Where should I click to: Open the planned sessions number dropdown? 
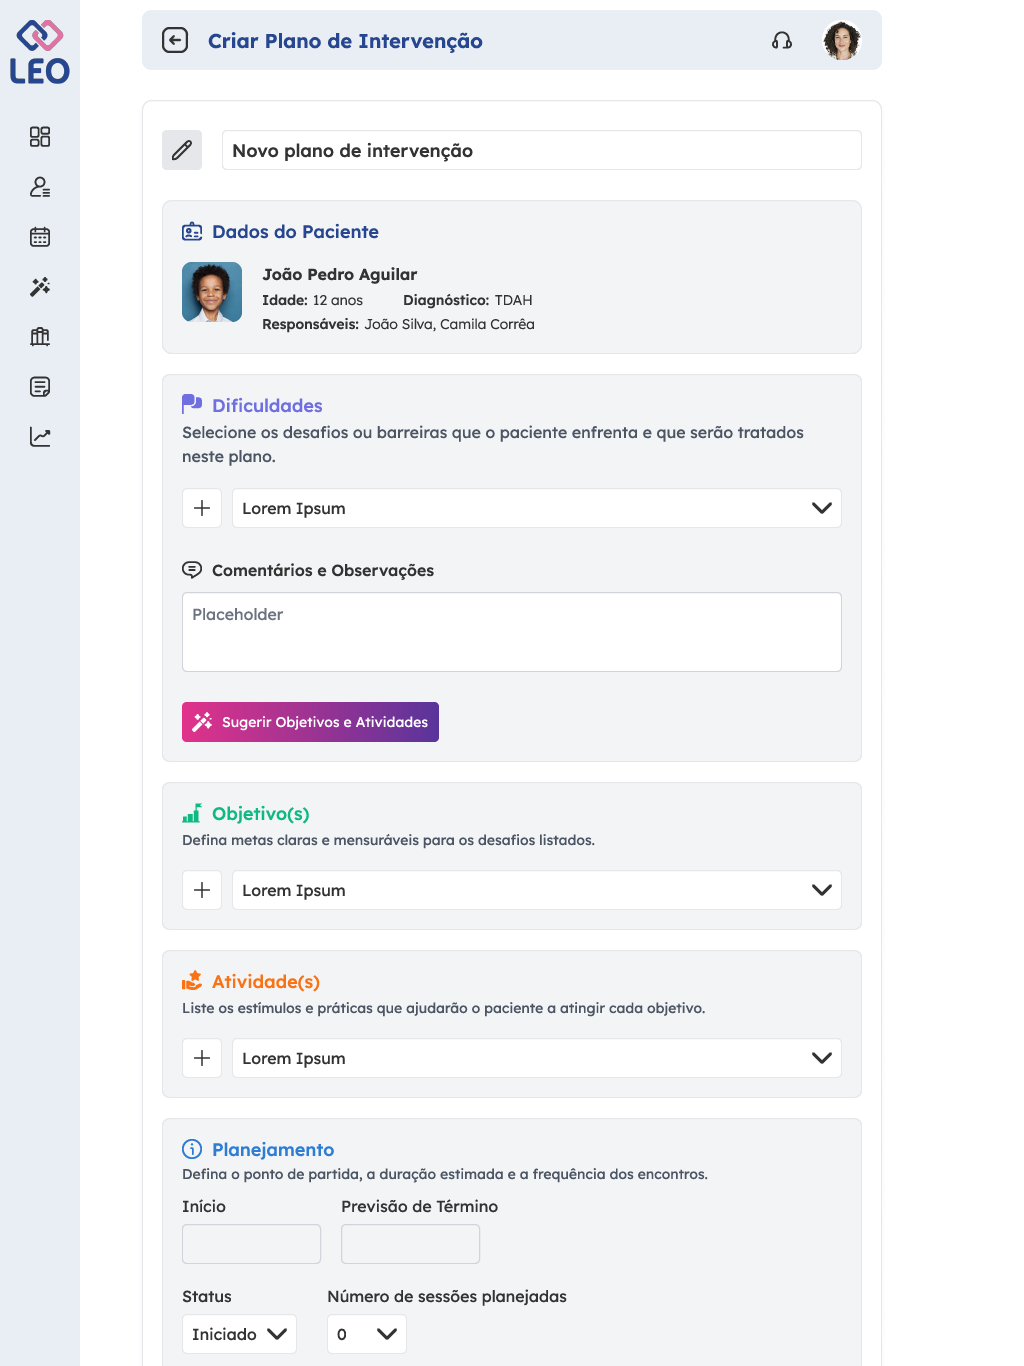366,1334
